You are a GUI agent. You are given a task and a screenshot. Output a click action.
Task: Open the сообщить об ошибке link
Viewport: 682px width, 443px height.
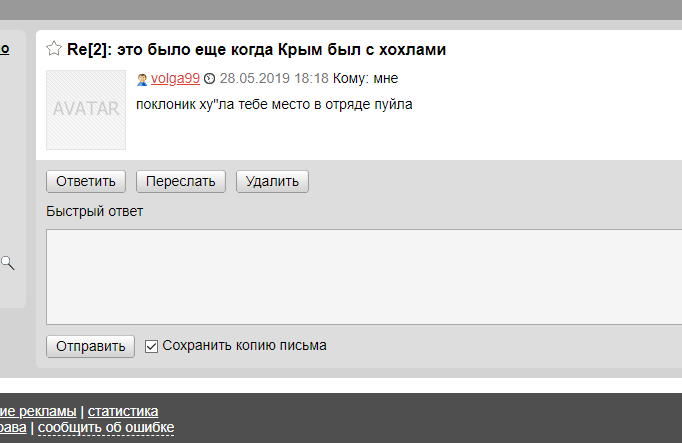[x=106, y=428]
